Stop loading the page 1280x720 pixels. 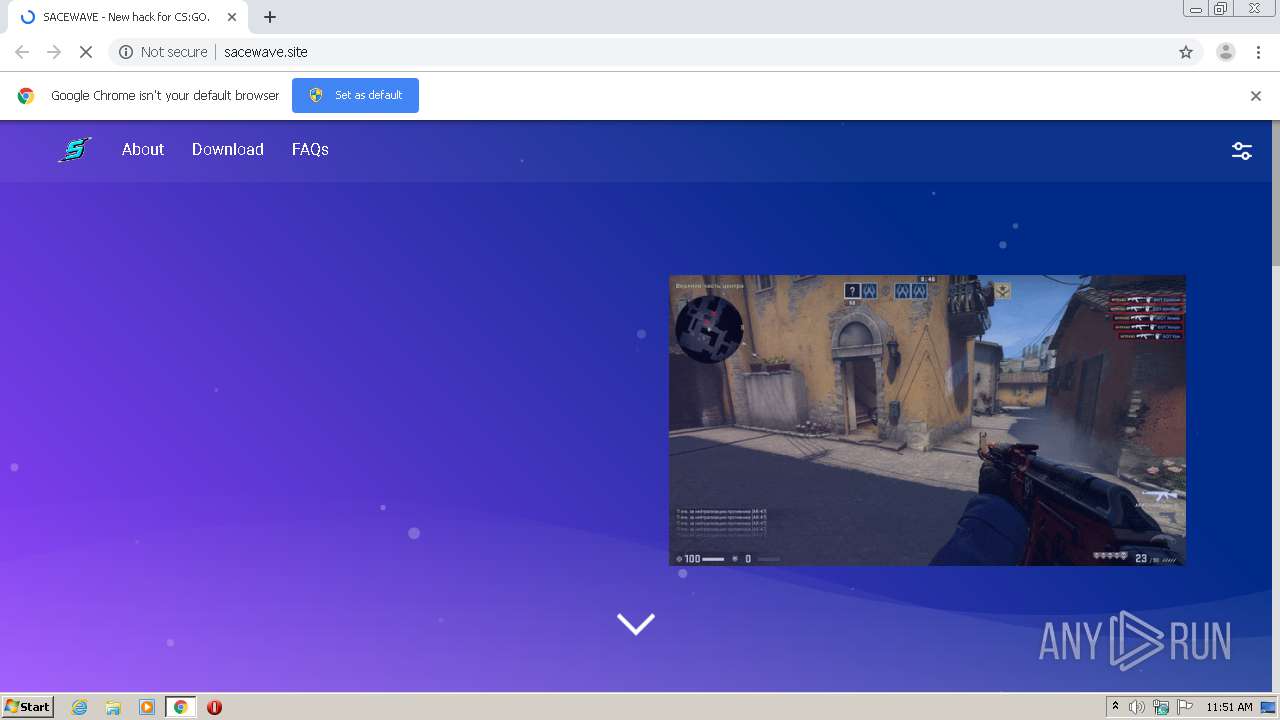click(x=86, y=52)
